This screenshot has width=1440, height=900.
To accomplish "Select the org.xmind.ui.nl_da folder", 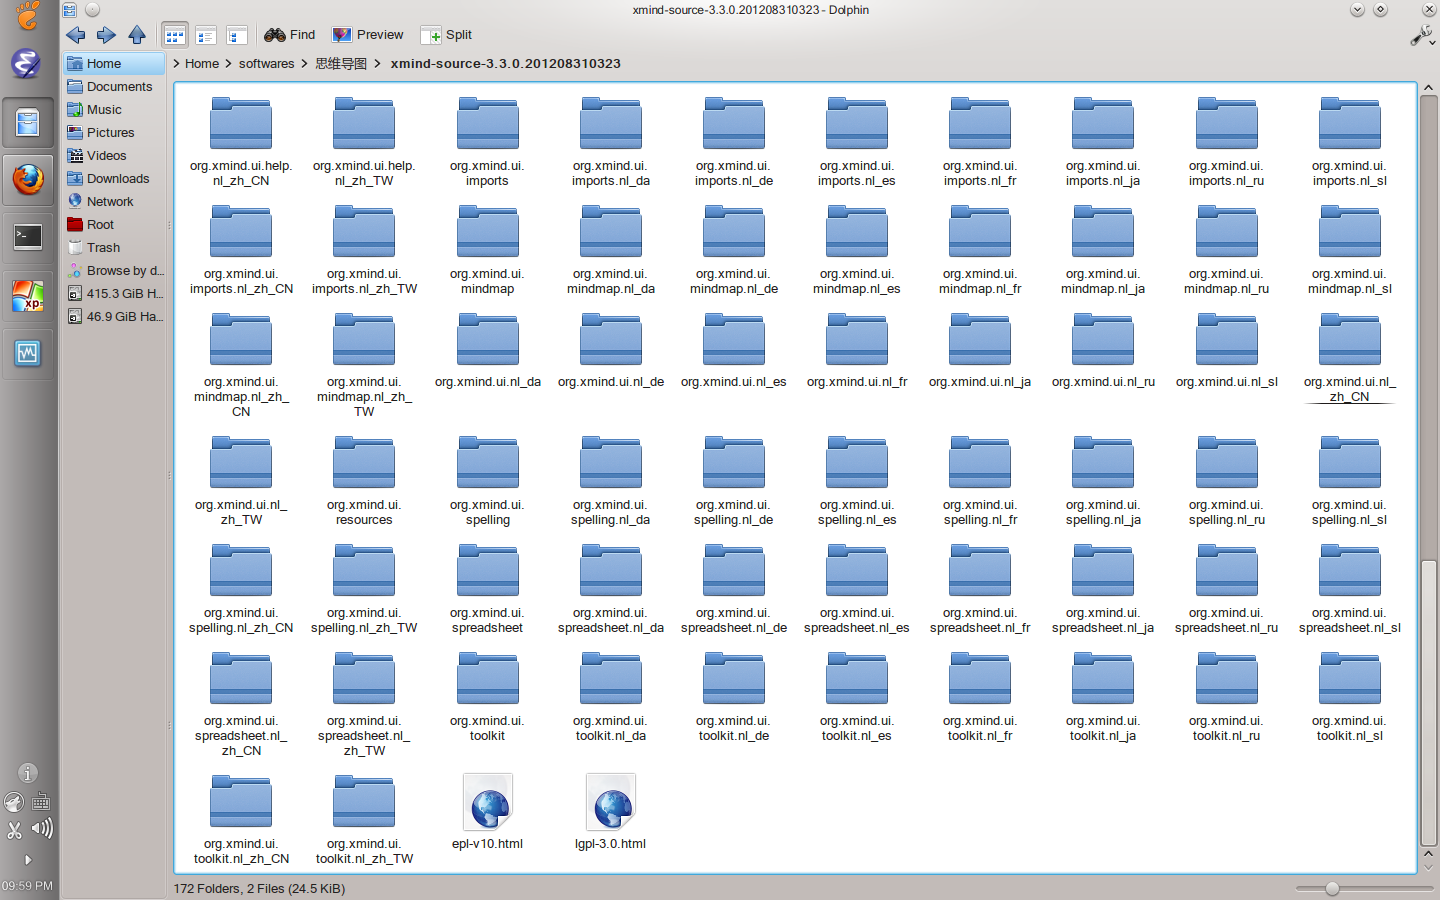I will [487, 350].
